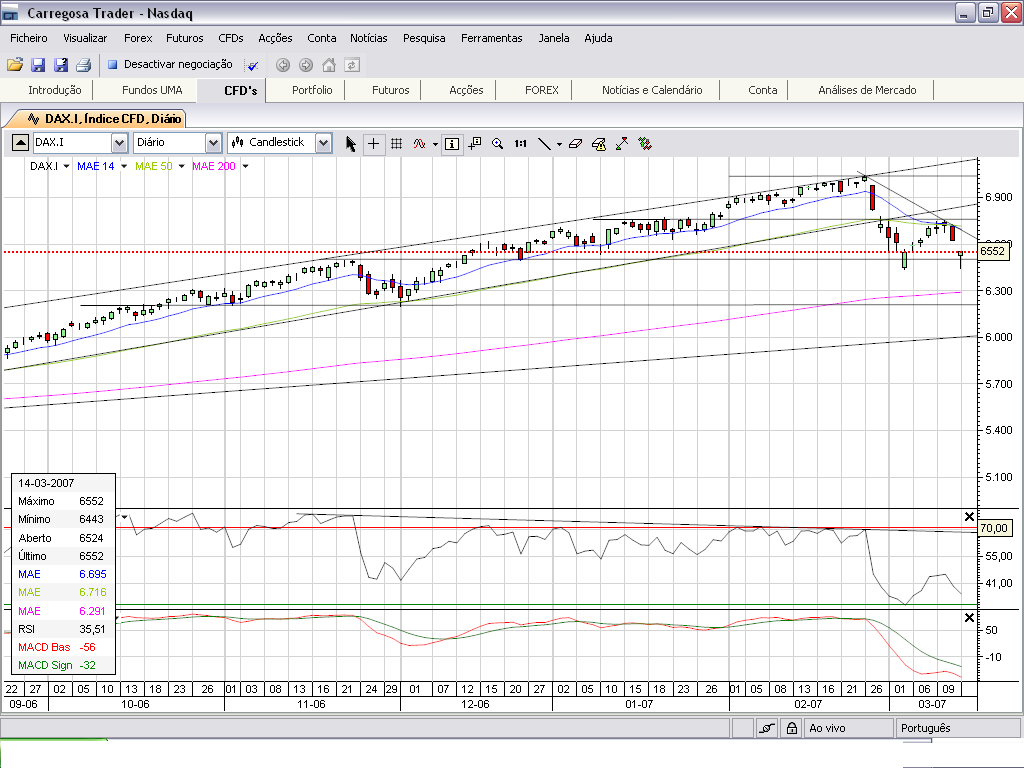Viewport: 1024px width, 768px height.
Task: Open dropdown arrow next to indicators icon
Action: pos(435,144)
